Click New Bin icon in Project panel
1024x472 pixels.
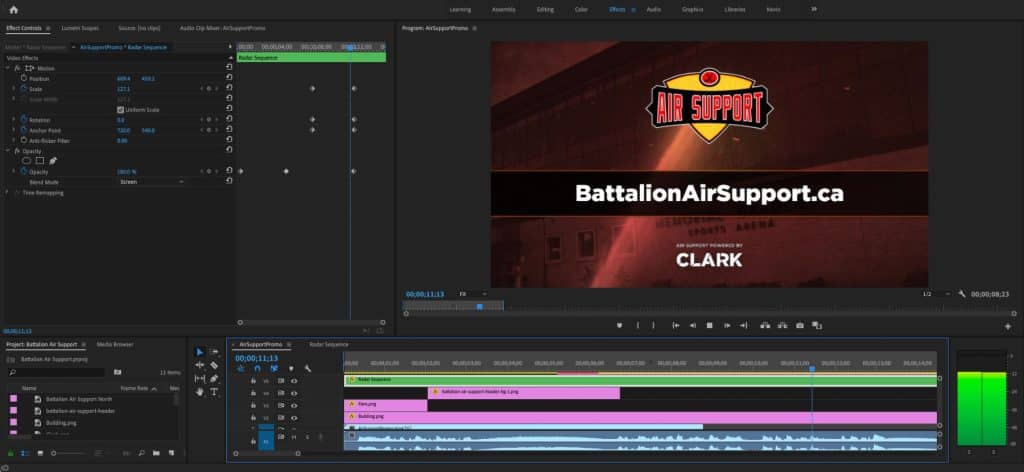point(157,452)
